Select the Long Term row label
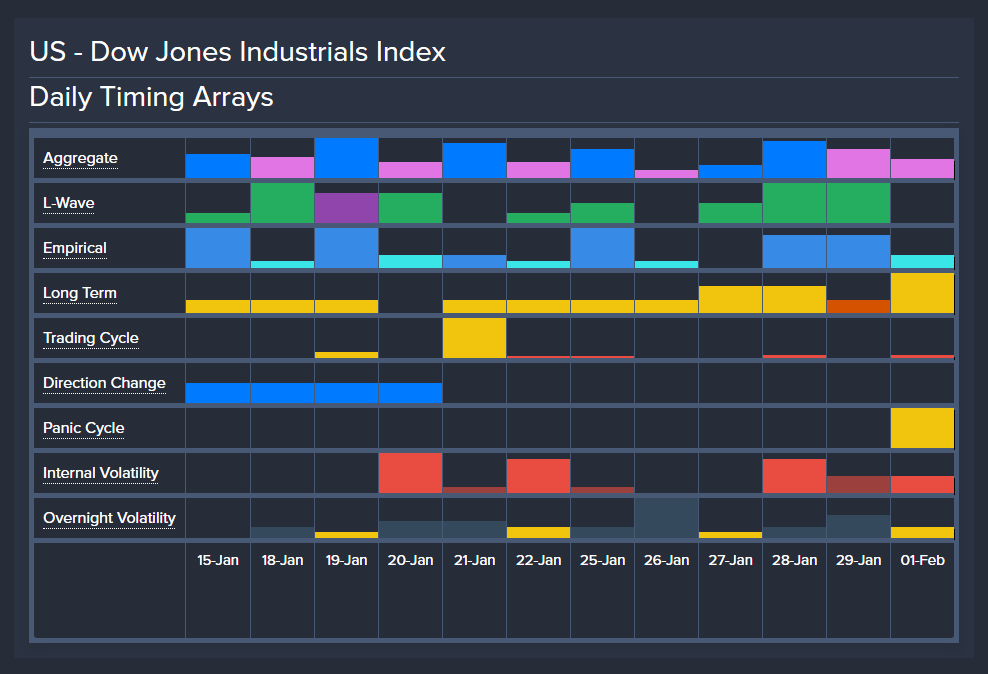 click(80, 293)
